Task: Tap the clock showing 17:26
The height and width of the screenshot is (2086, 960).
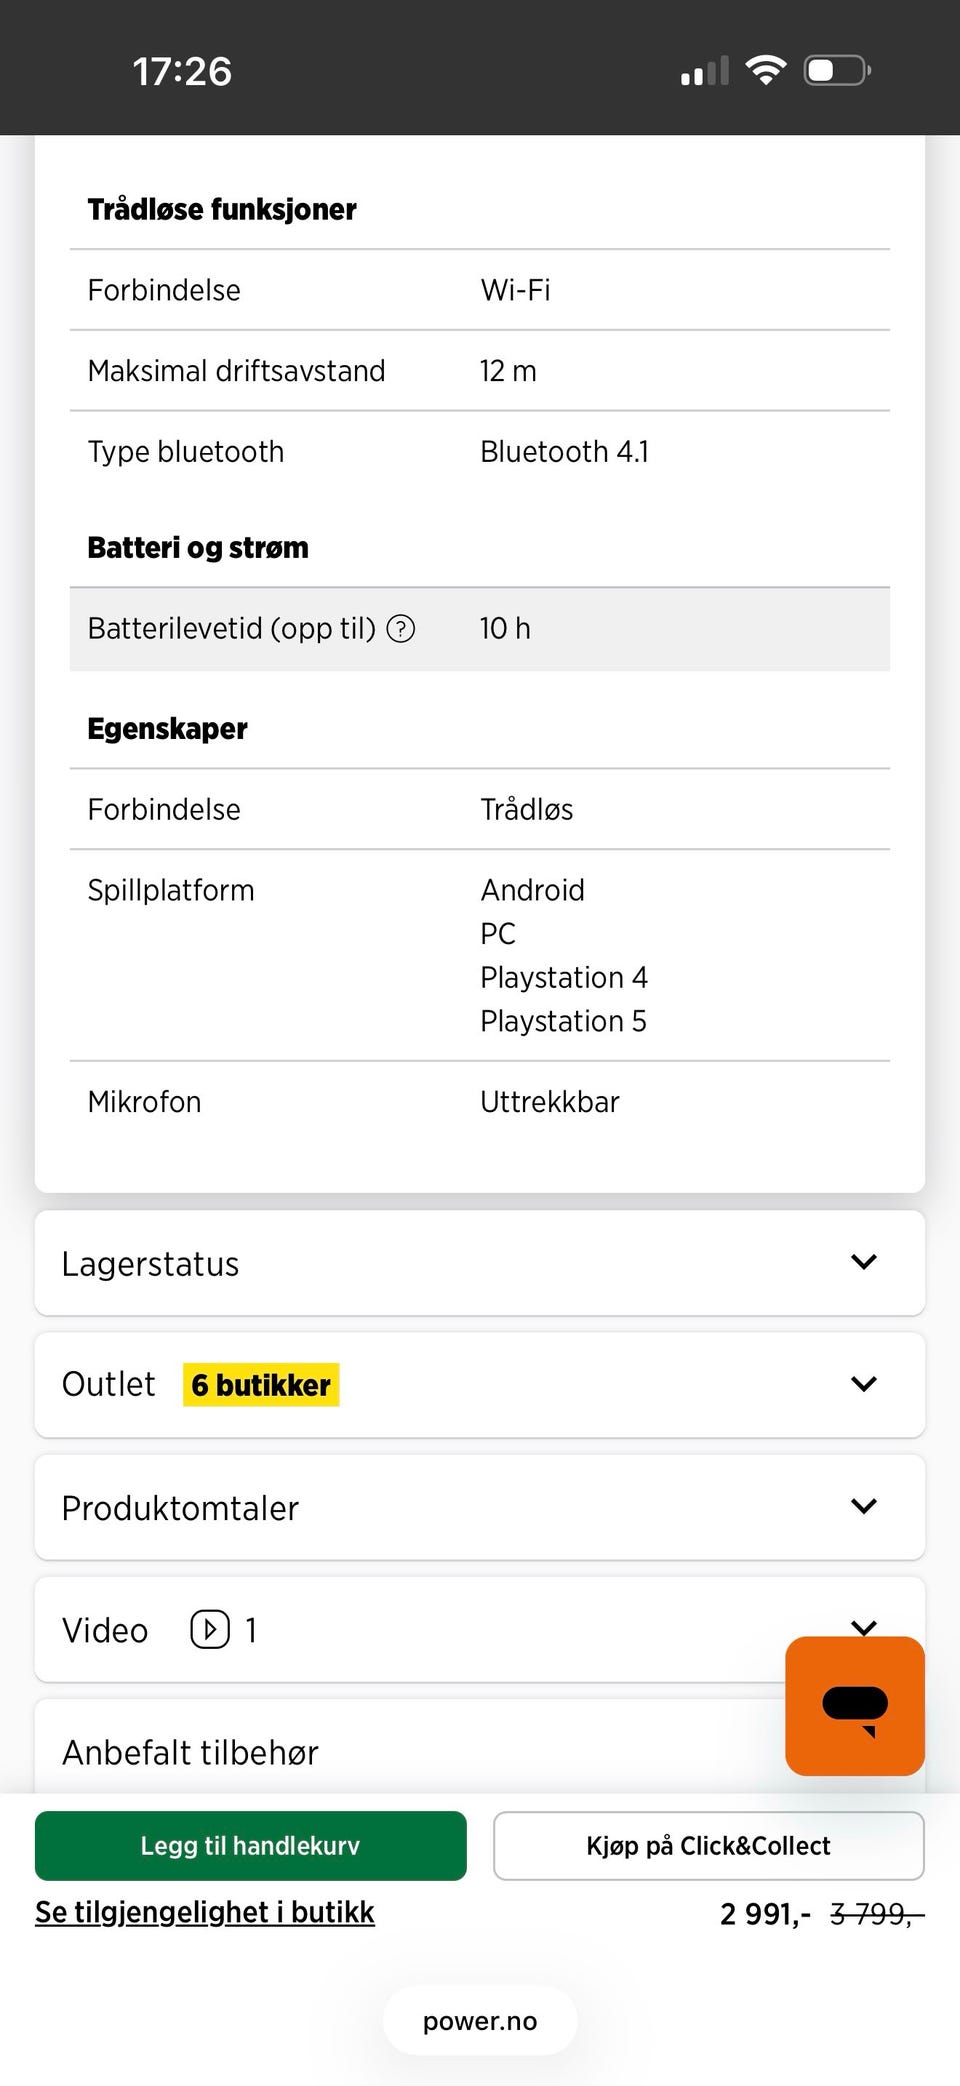Action: point(182,71)
